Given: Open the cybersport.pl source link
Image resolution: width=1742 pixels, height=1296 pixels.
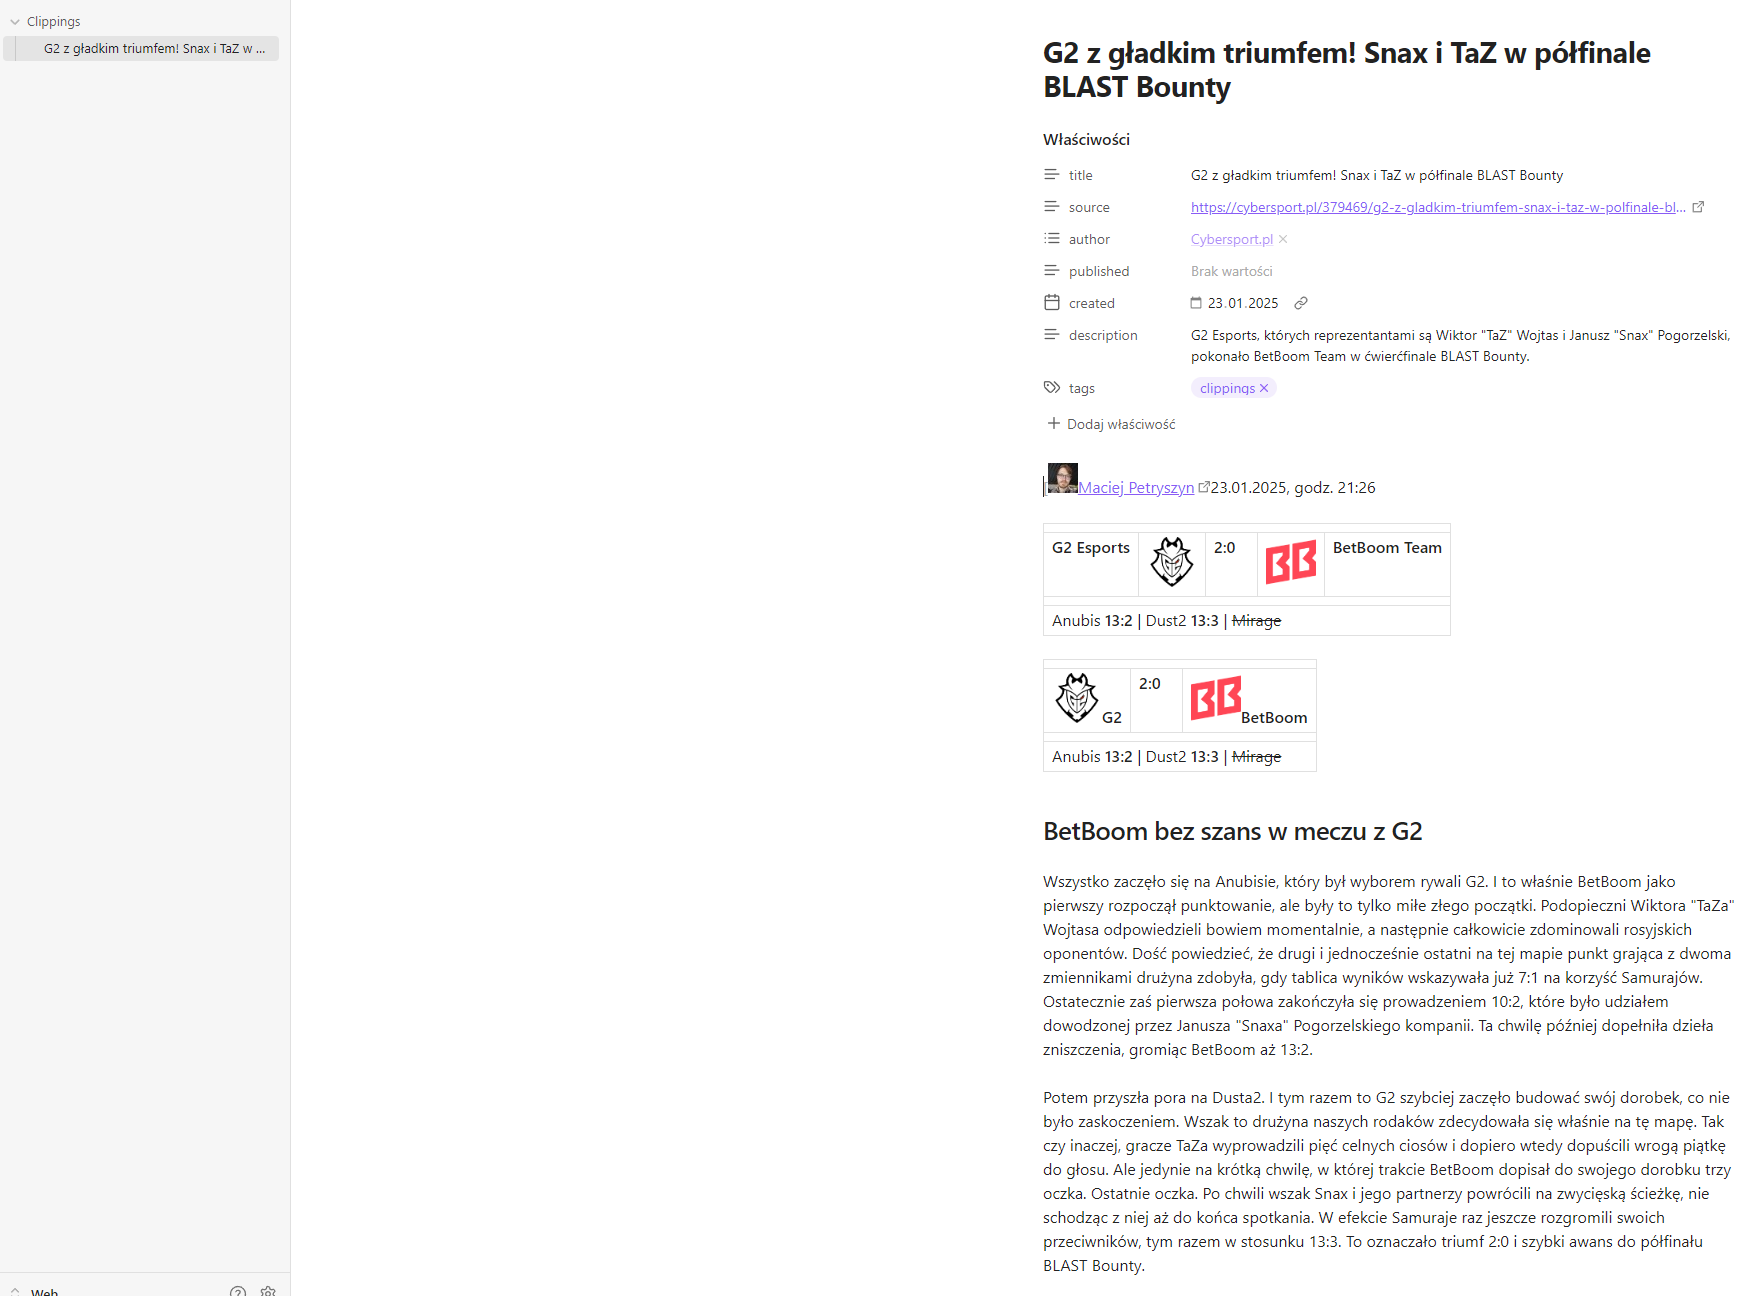Looking at the screenshot, I should [x=1437, y=207].
